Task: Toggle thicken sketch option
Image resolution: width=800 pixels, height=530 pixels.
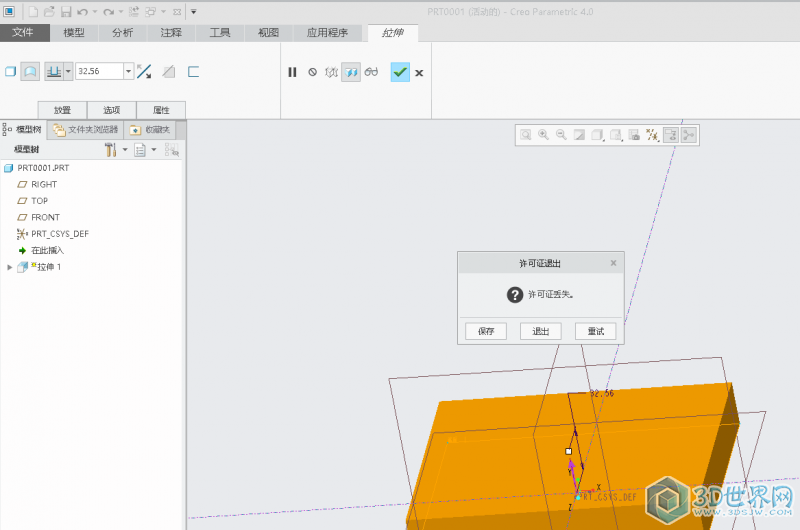Action: click(193, 71)
